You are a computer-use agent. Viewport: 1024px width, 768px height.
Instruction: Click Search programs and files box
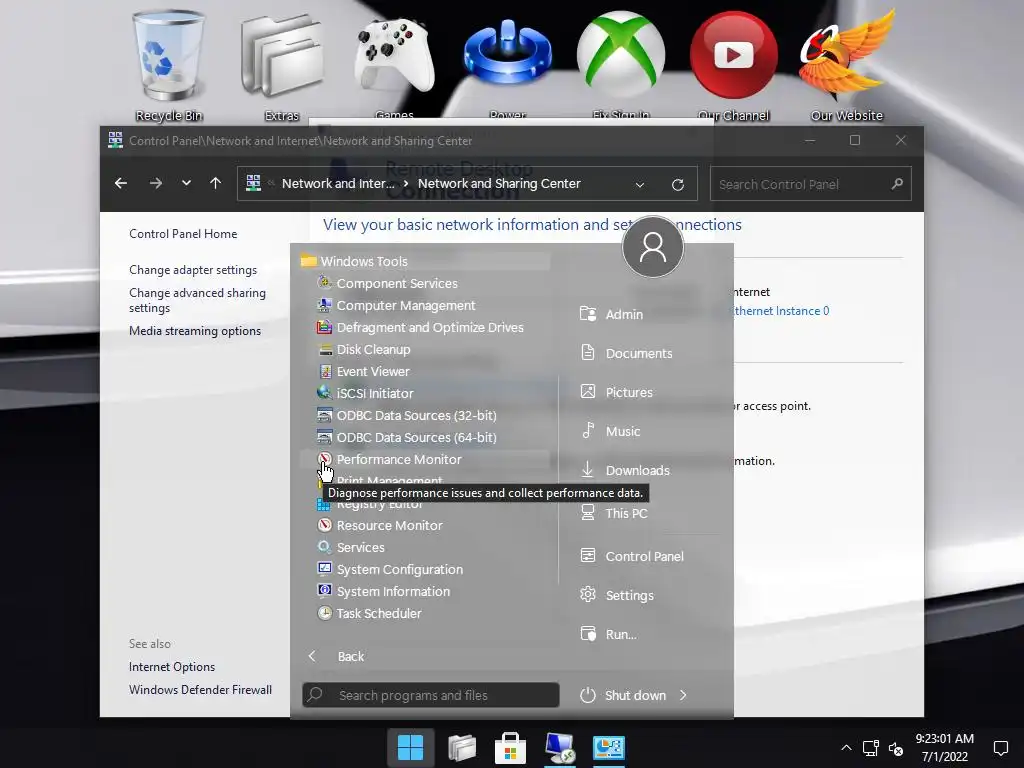pyautogui.click(x=431, y=695)
